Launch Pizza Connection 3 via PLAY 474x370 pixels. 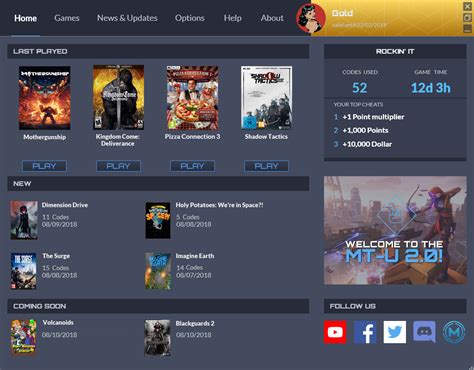pyautogui.click(x=192, y=166)
